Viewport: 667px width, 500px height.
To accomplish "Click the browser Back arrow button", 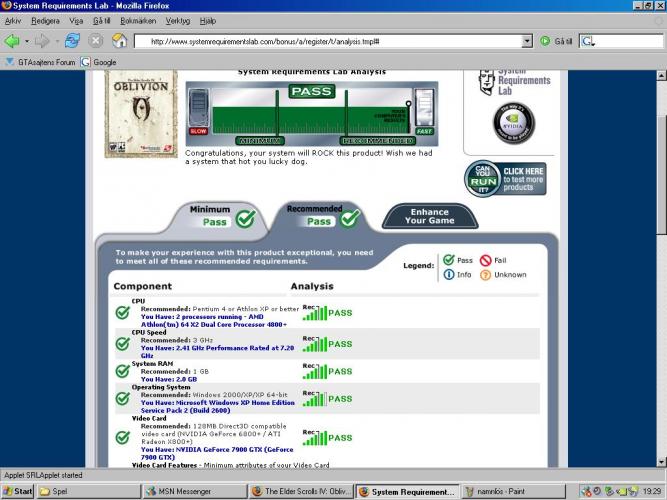I will pyautogui.click(x=12, y=41).
